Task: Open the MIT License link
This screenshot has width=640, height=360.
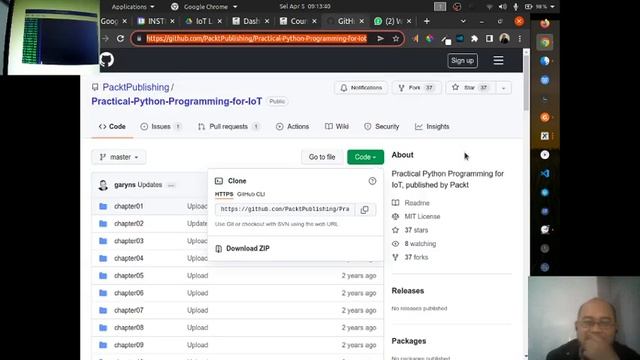Action: tap(422, 216)
